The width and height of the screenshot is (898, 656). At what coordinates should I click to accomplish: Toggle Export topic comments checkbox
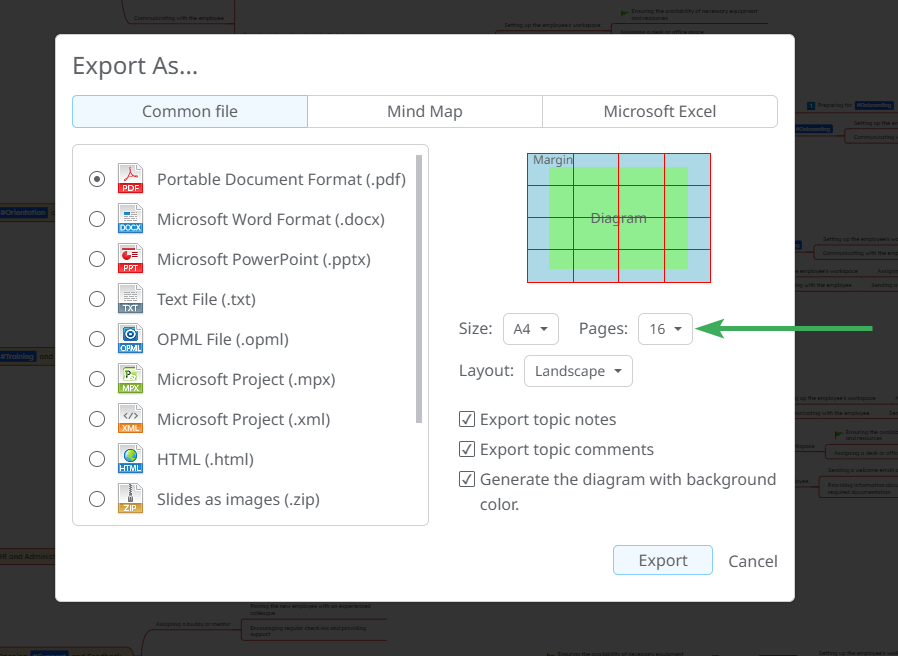(467, 449)
